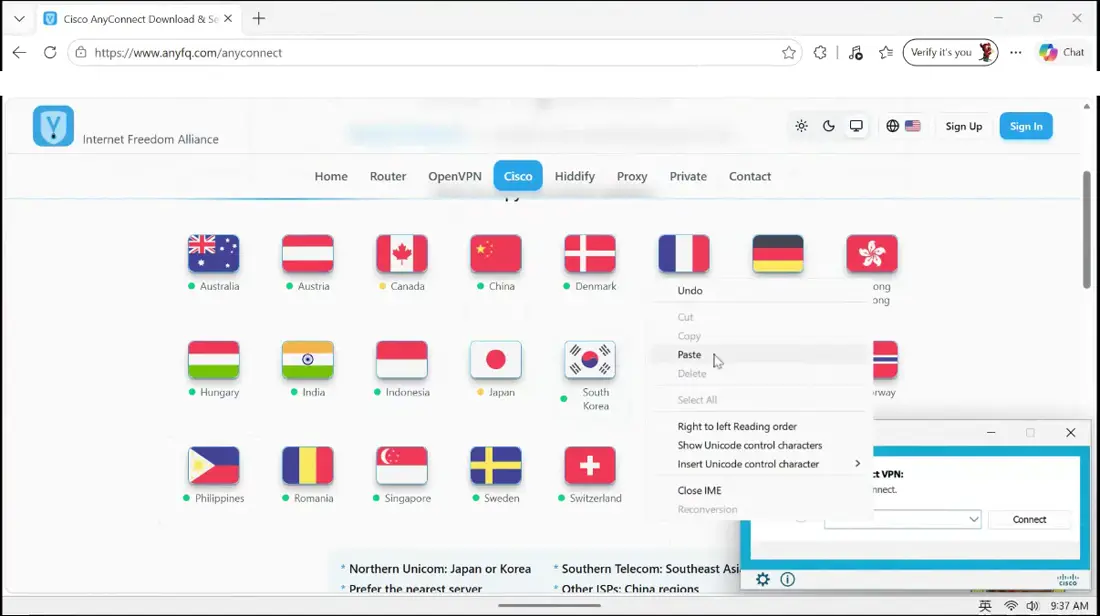Select the Austria flag icon

click(308, 253)
